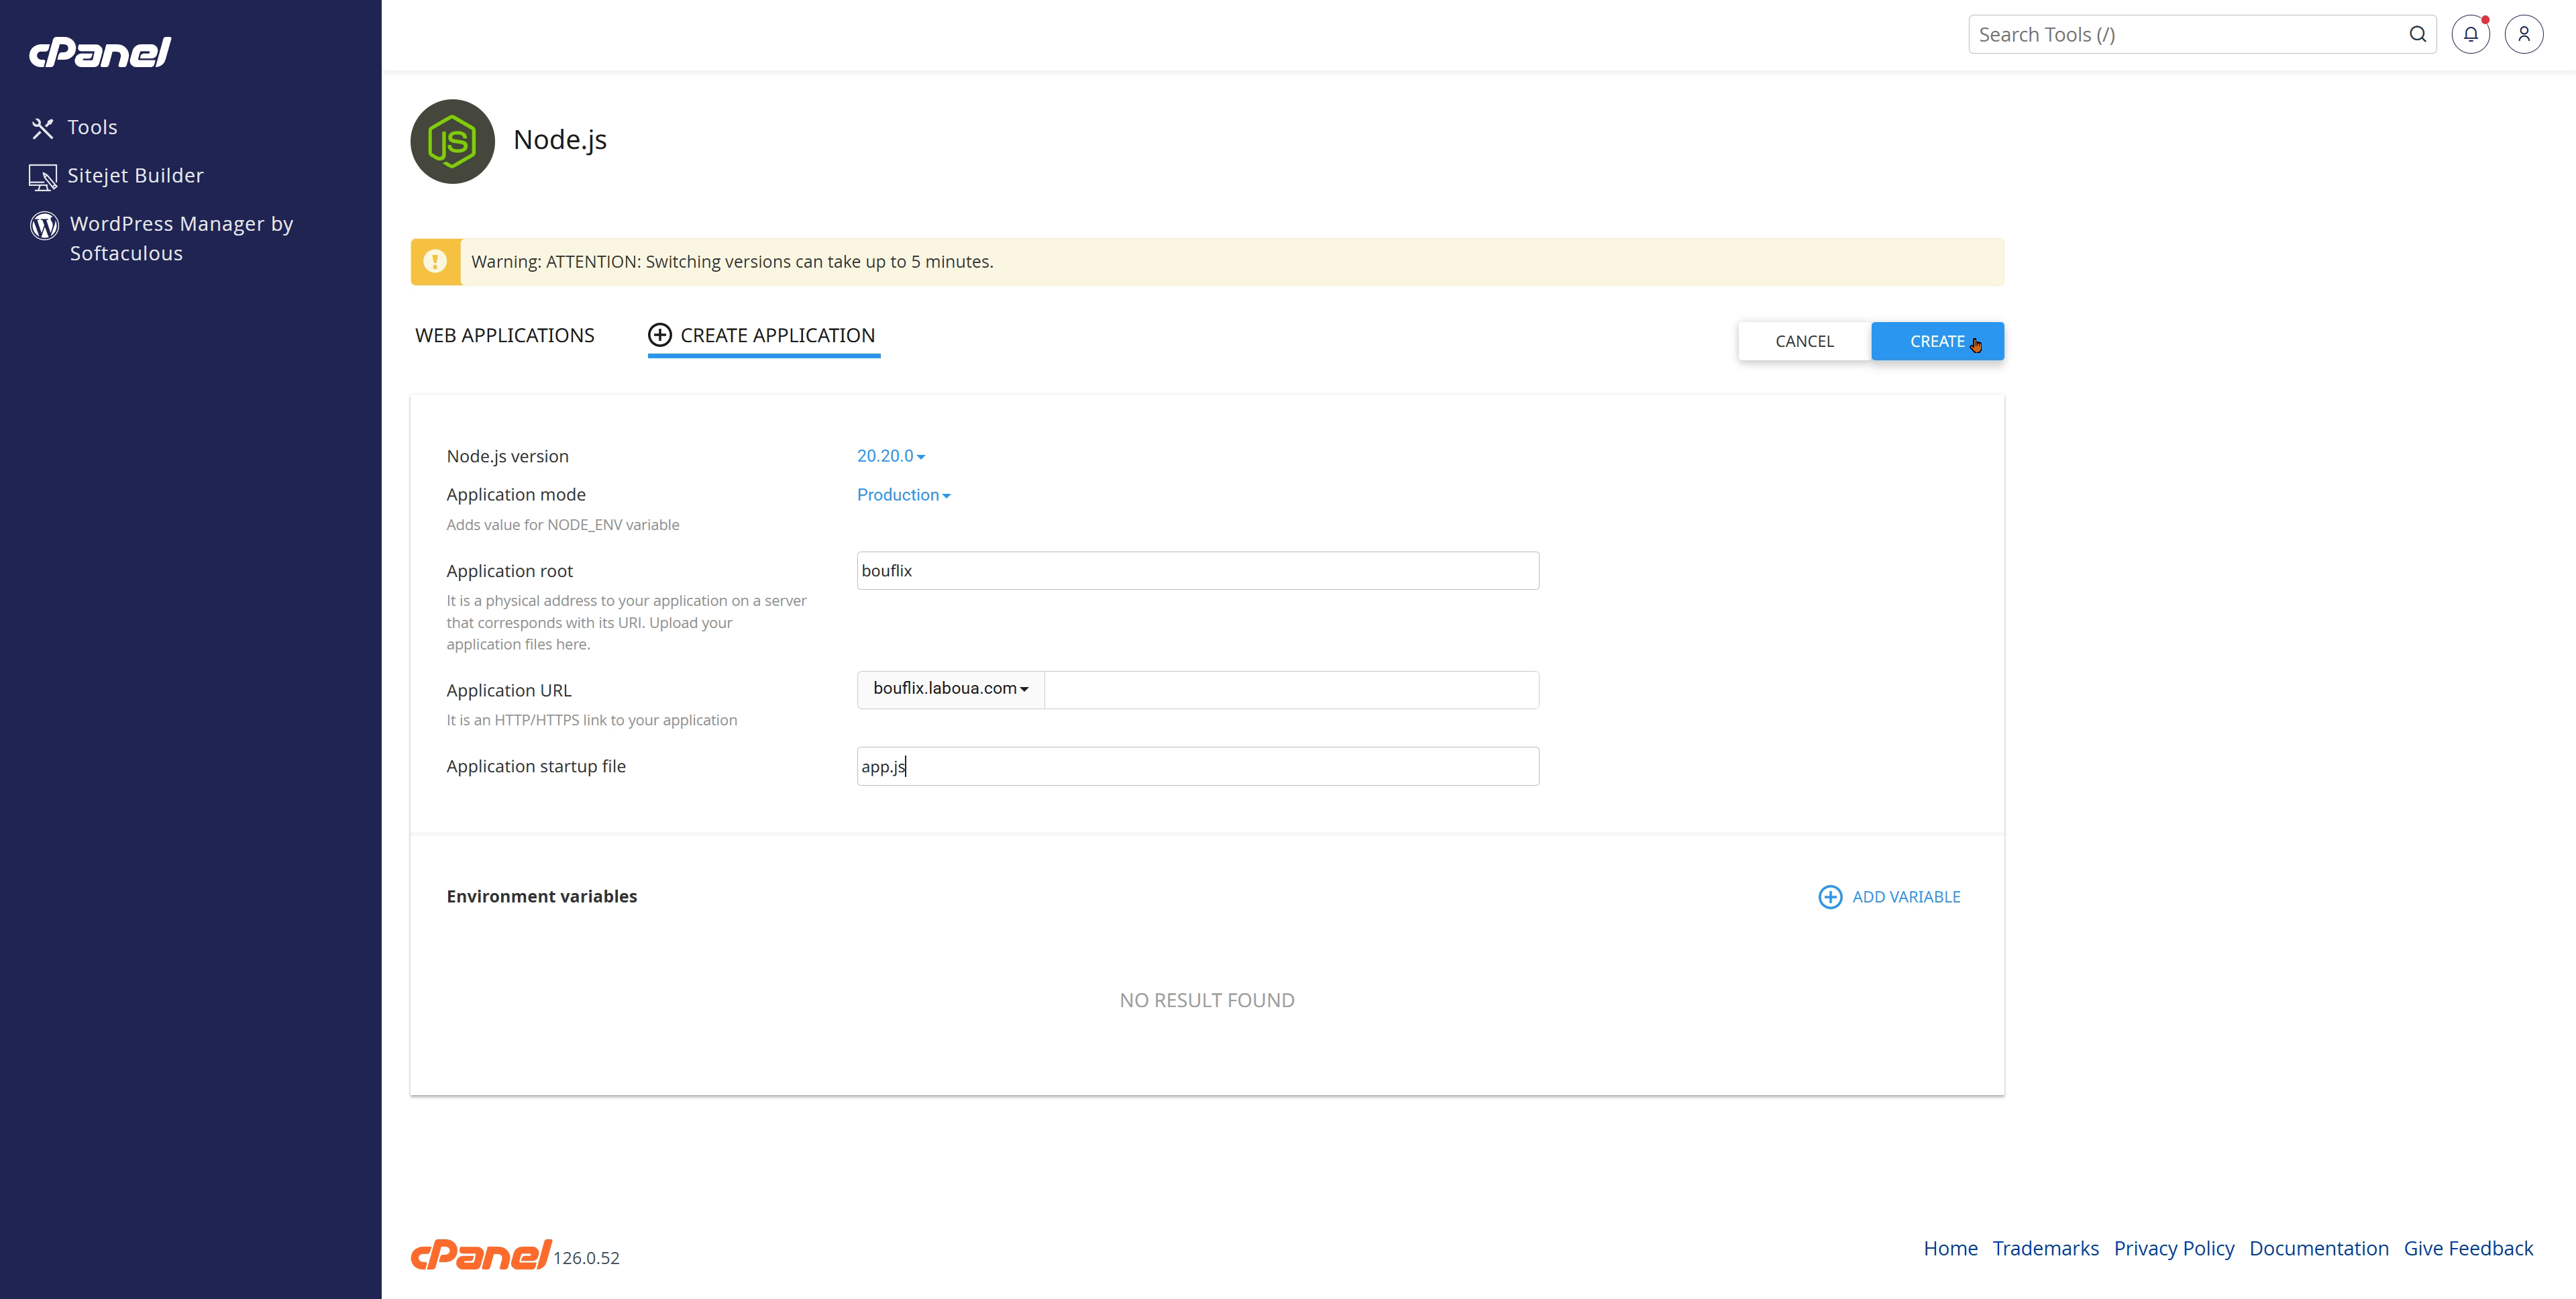Click the 'Application startup file' label
Viewport: 2576px width, 1299px height.
[536, 767]
